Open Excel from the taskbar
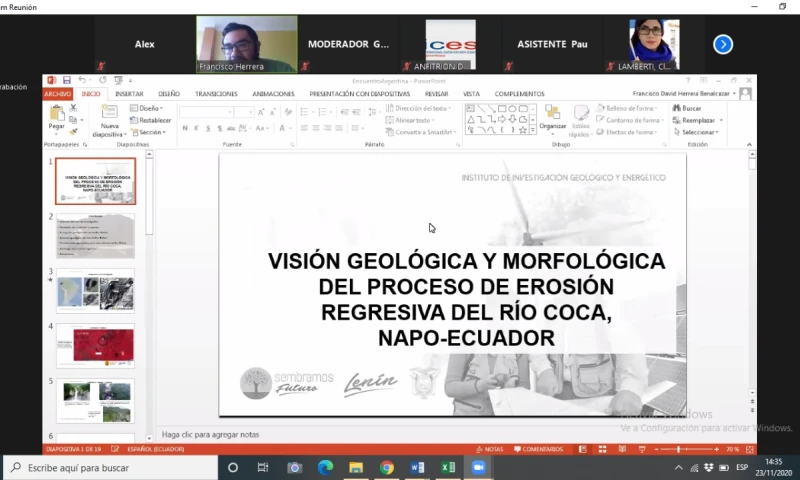Viewport: 800px width, 480px height. click(448, 467)
